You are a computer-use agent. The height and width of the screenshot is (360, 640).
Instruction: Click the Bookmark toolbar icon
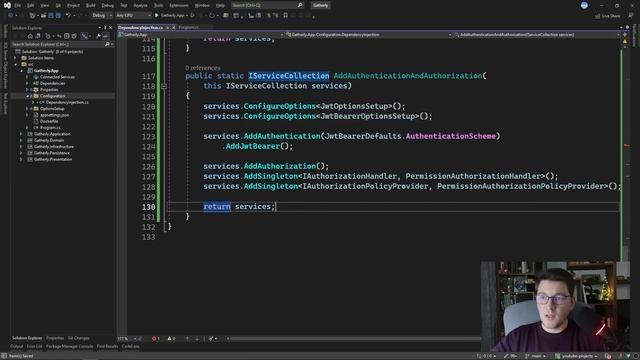point(286,16)
